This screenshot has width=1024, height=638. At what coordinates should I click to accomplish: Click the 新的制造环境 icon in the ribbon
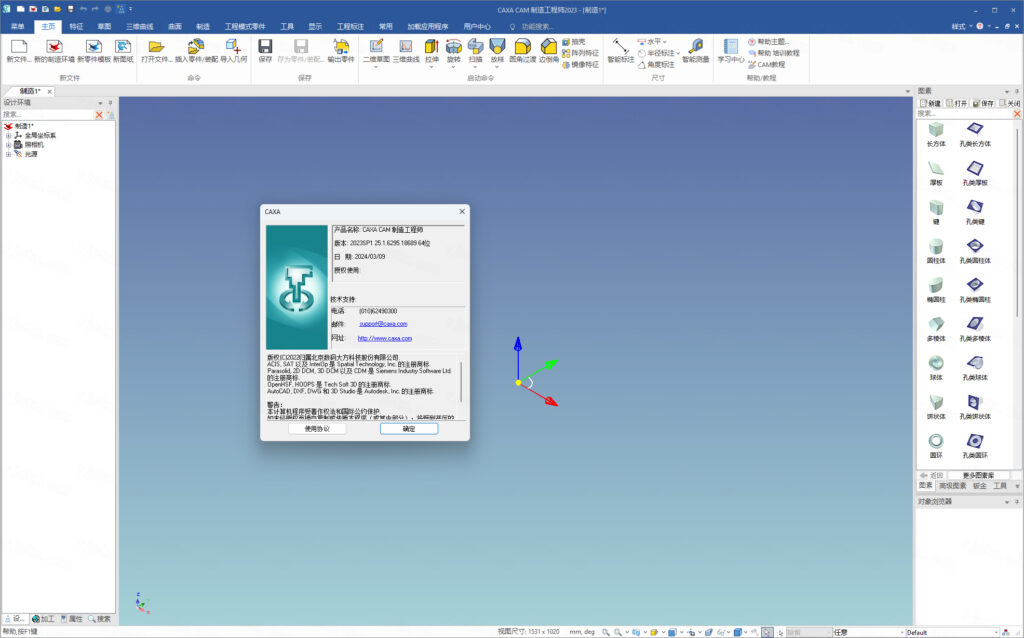click(x=54, y=47)
